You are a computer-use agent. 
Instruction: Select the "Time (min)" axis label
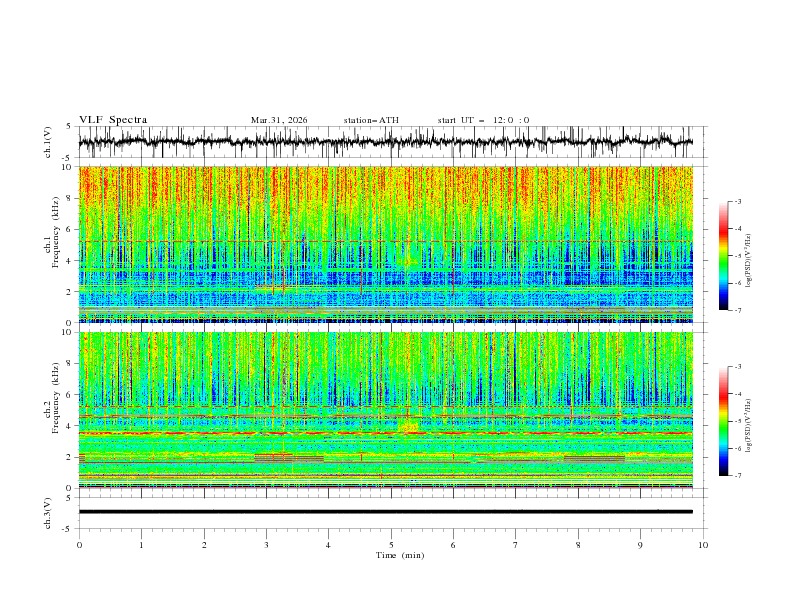[400, 555]
